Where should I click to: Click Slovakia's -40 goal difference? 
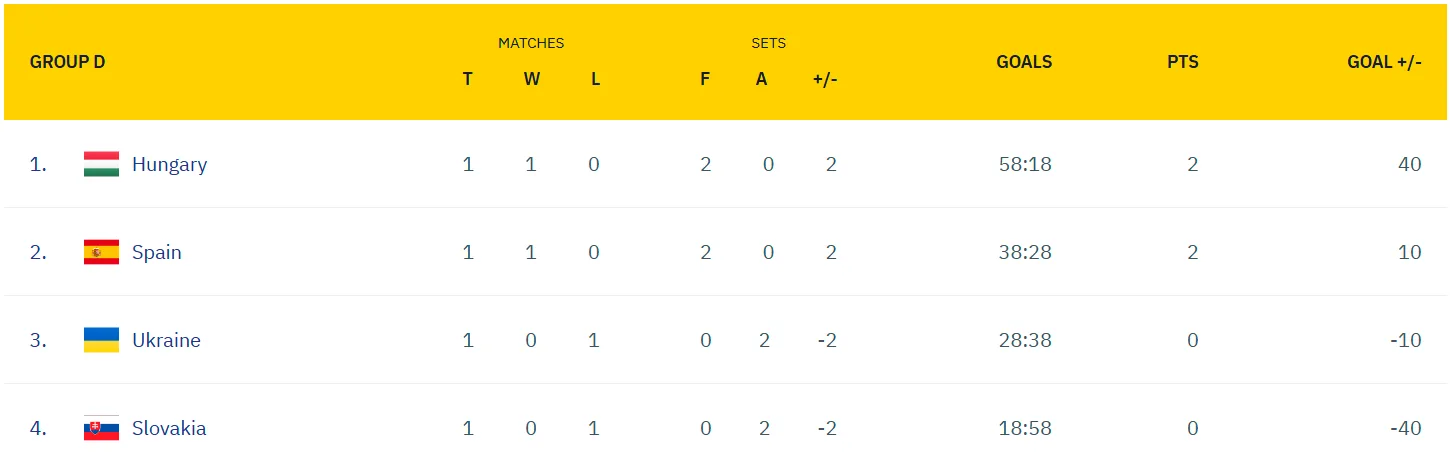[1405, 428]
